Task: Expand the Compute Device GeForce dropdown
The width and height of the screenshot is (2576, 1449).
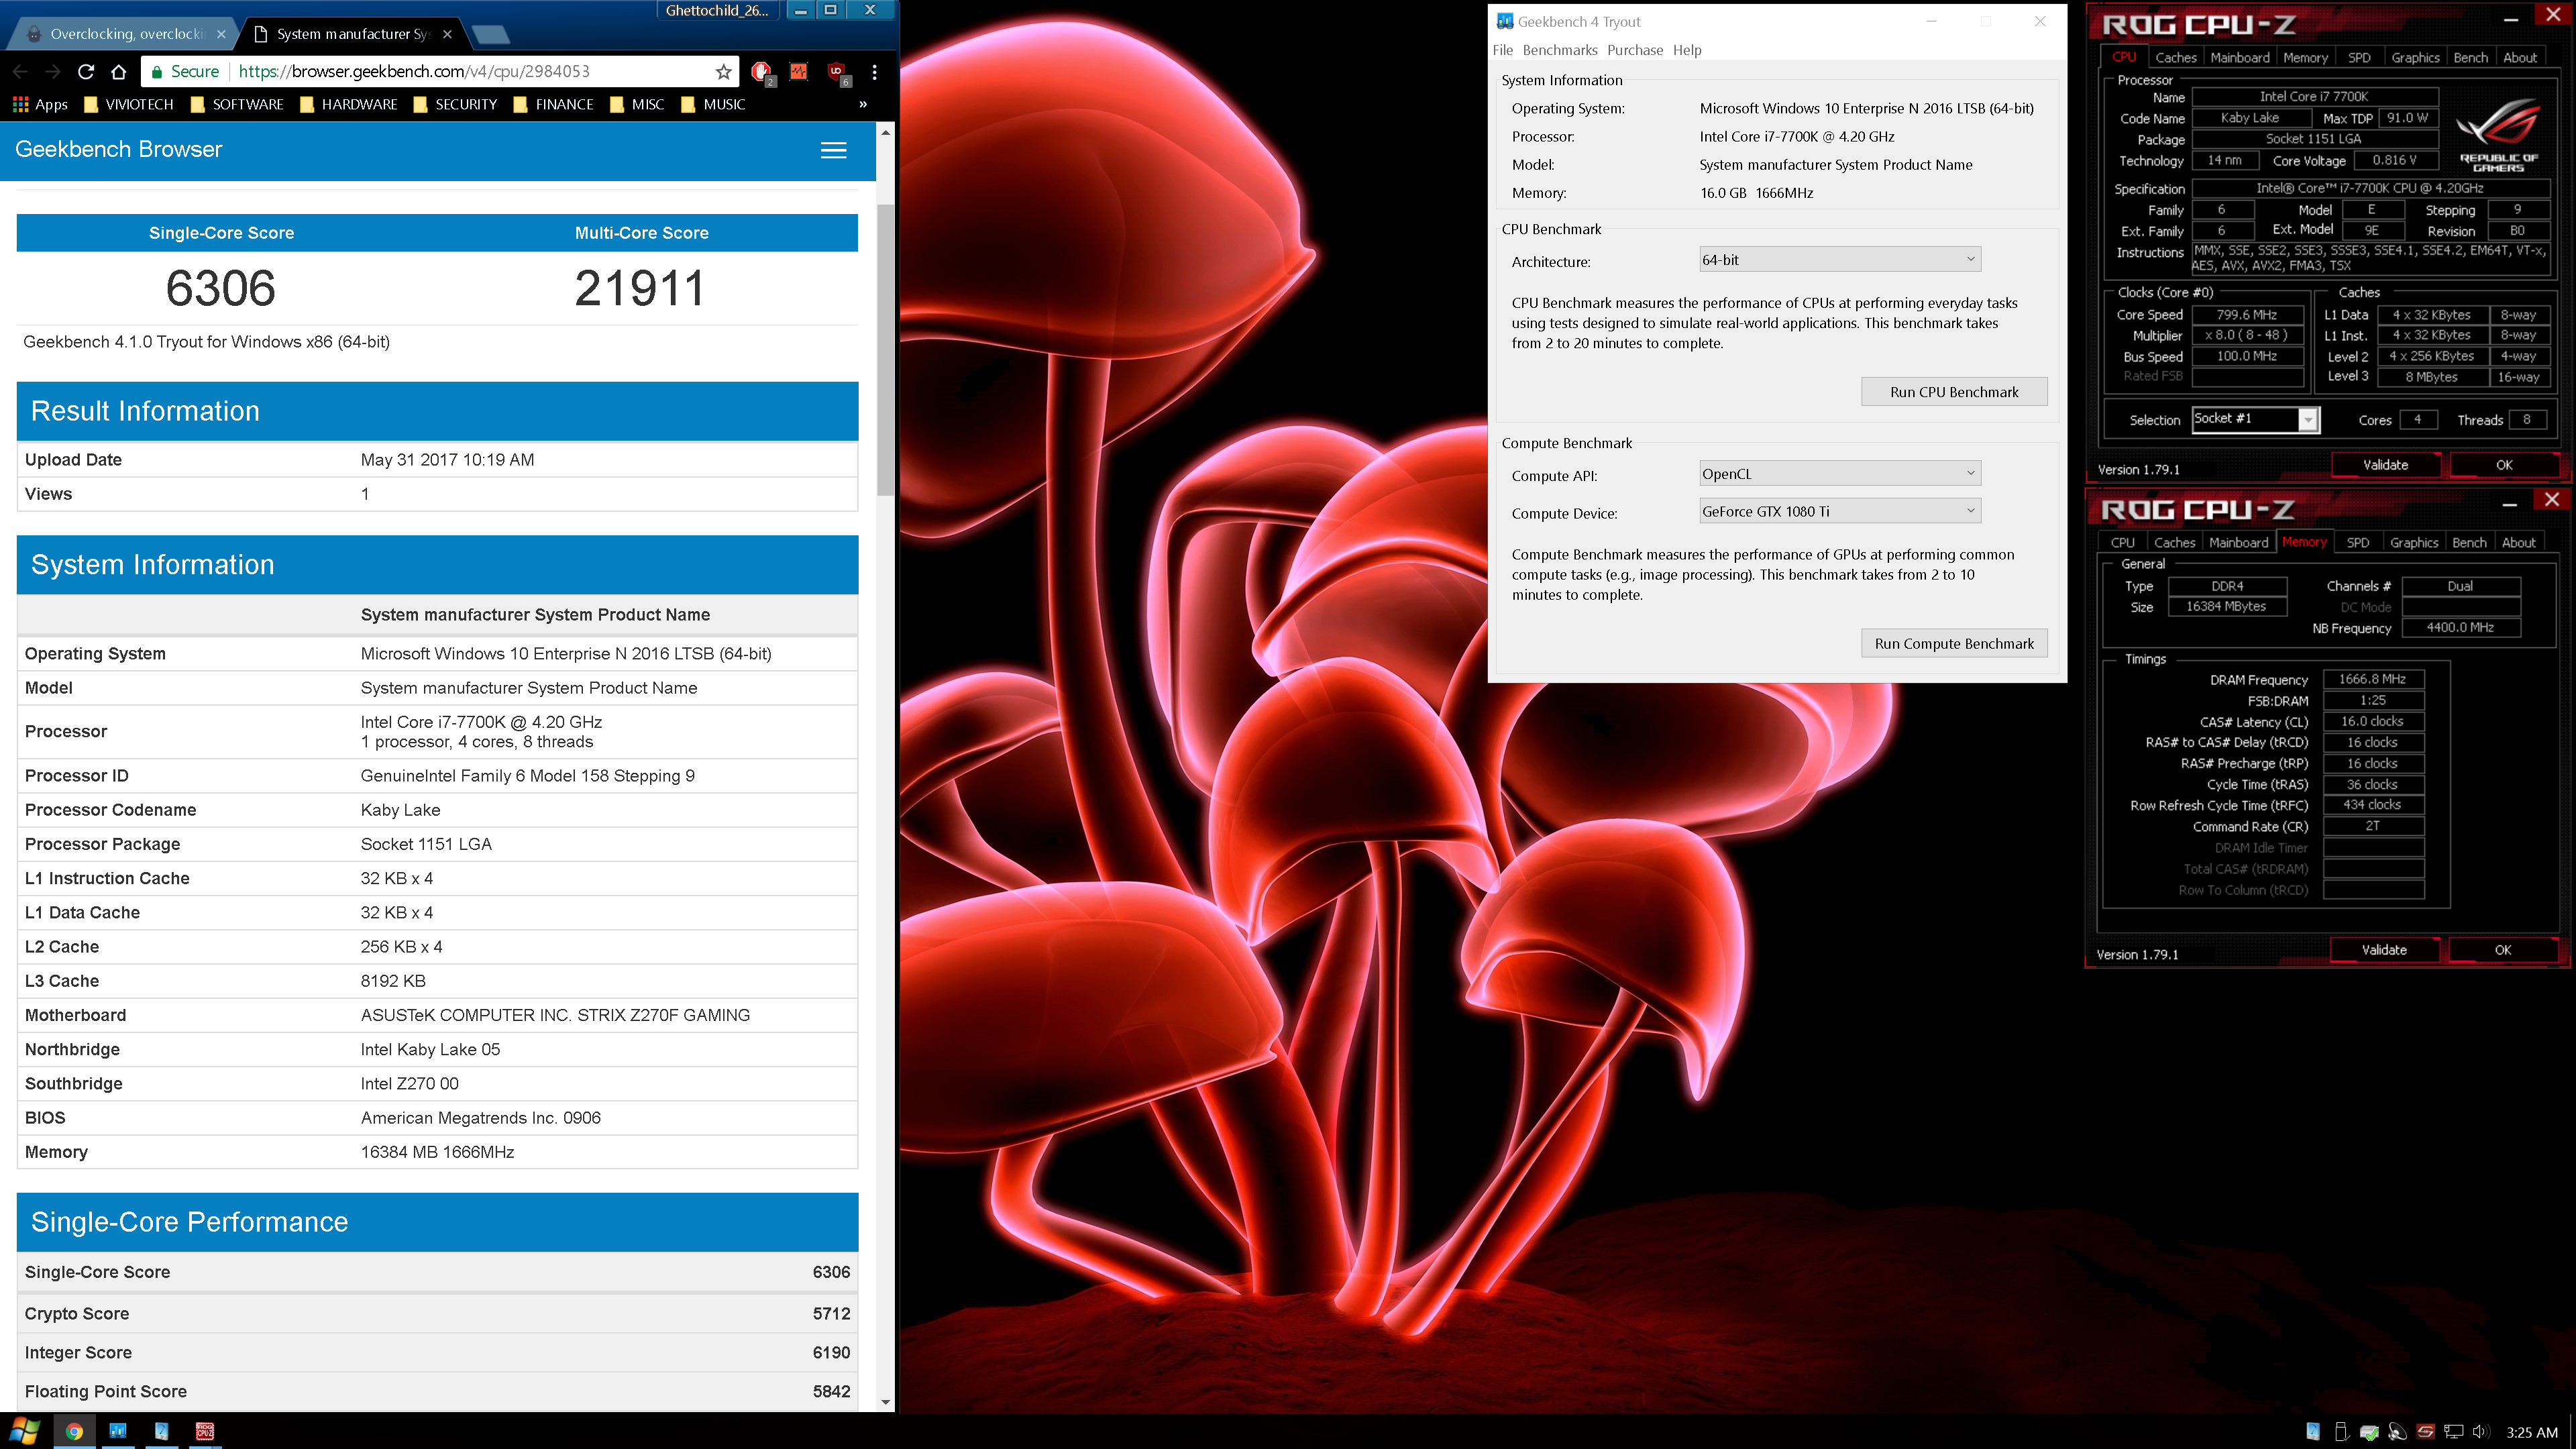Action: [x=1840, y=511]
